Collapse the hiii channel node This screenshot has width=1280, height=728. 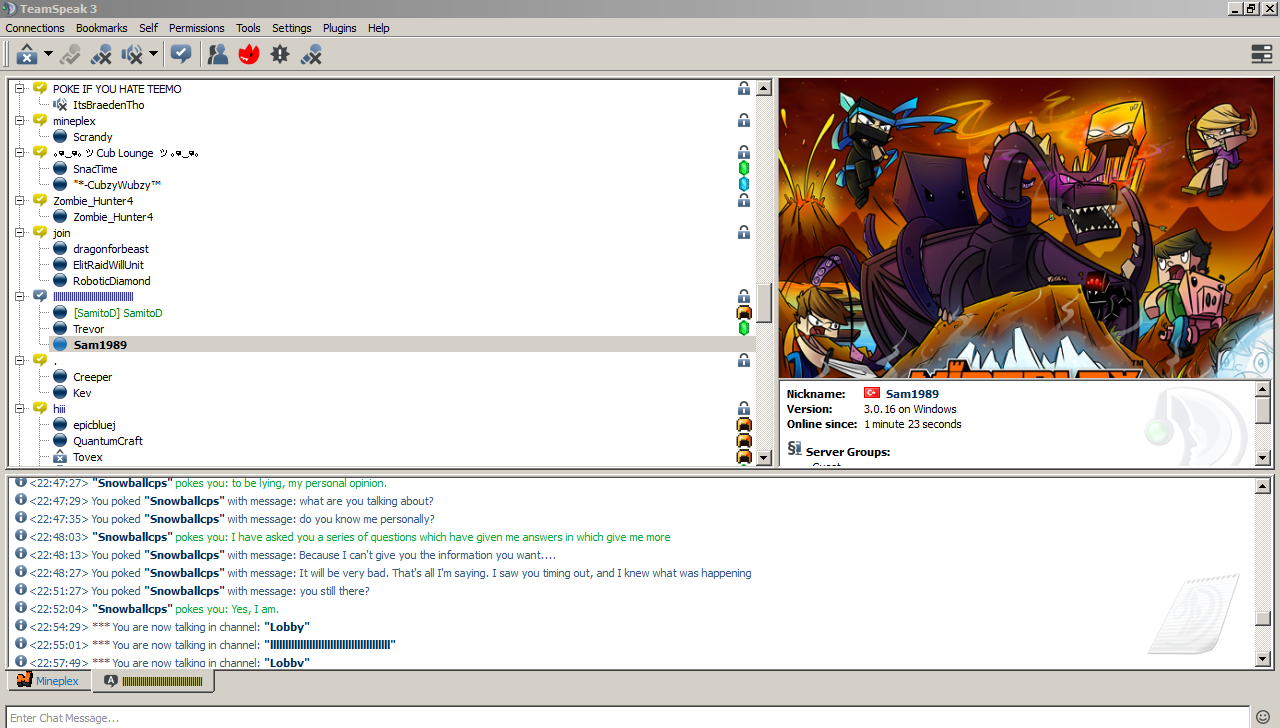(19, 409)
